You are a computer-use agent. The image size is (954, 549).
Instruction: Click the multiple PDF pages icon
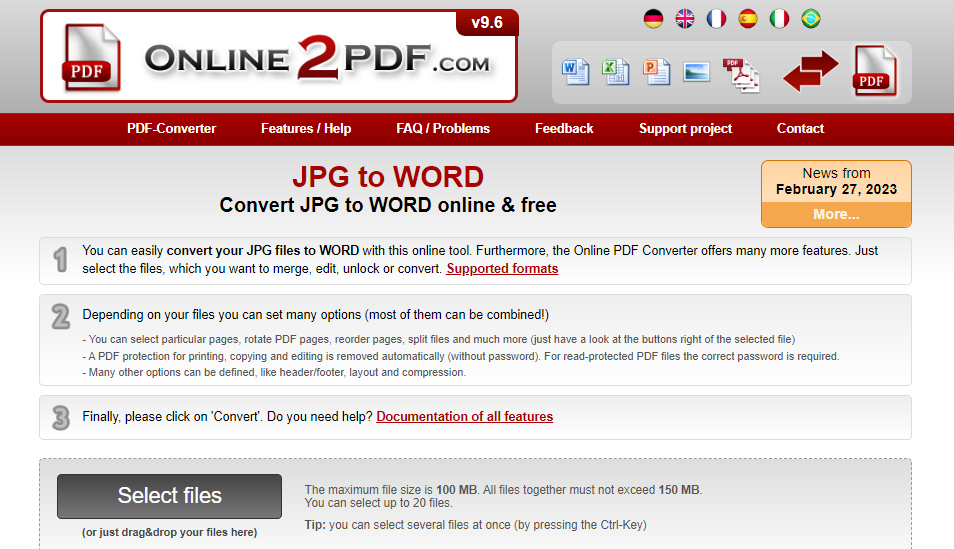coord(740,75)
